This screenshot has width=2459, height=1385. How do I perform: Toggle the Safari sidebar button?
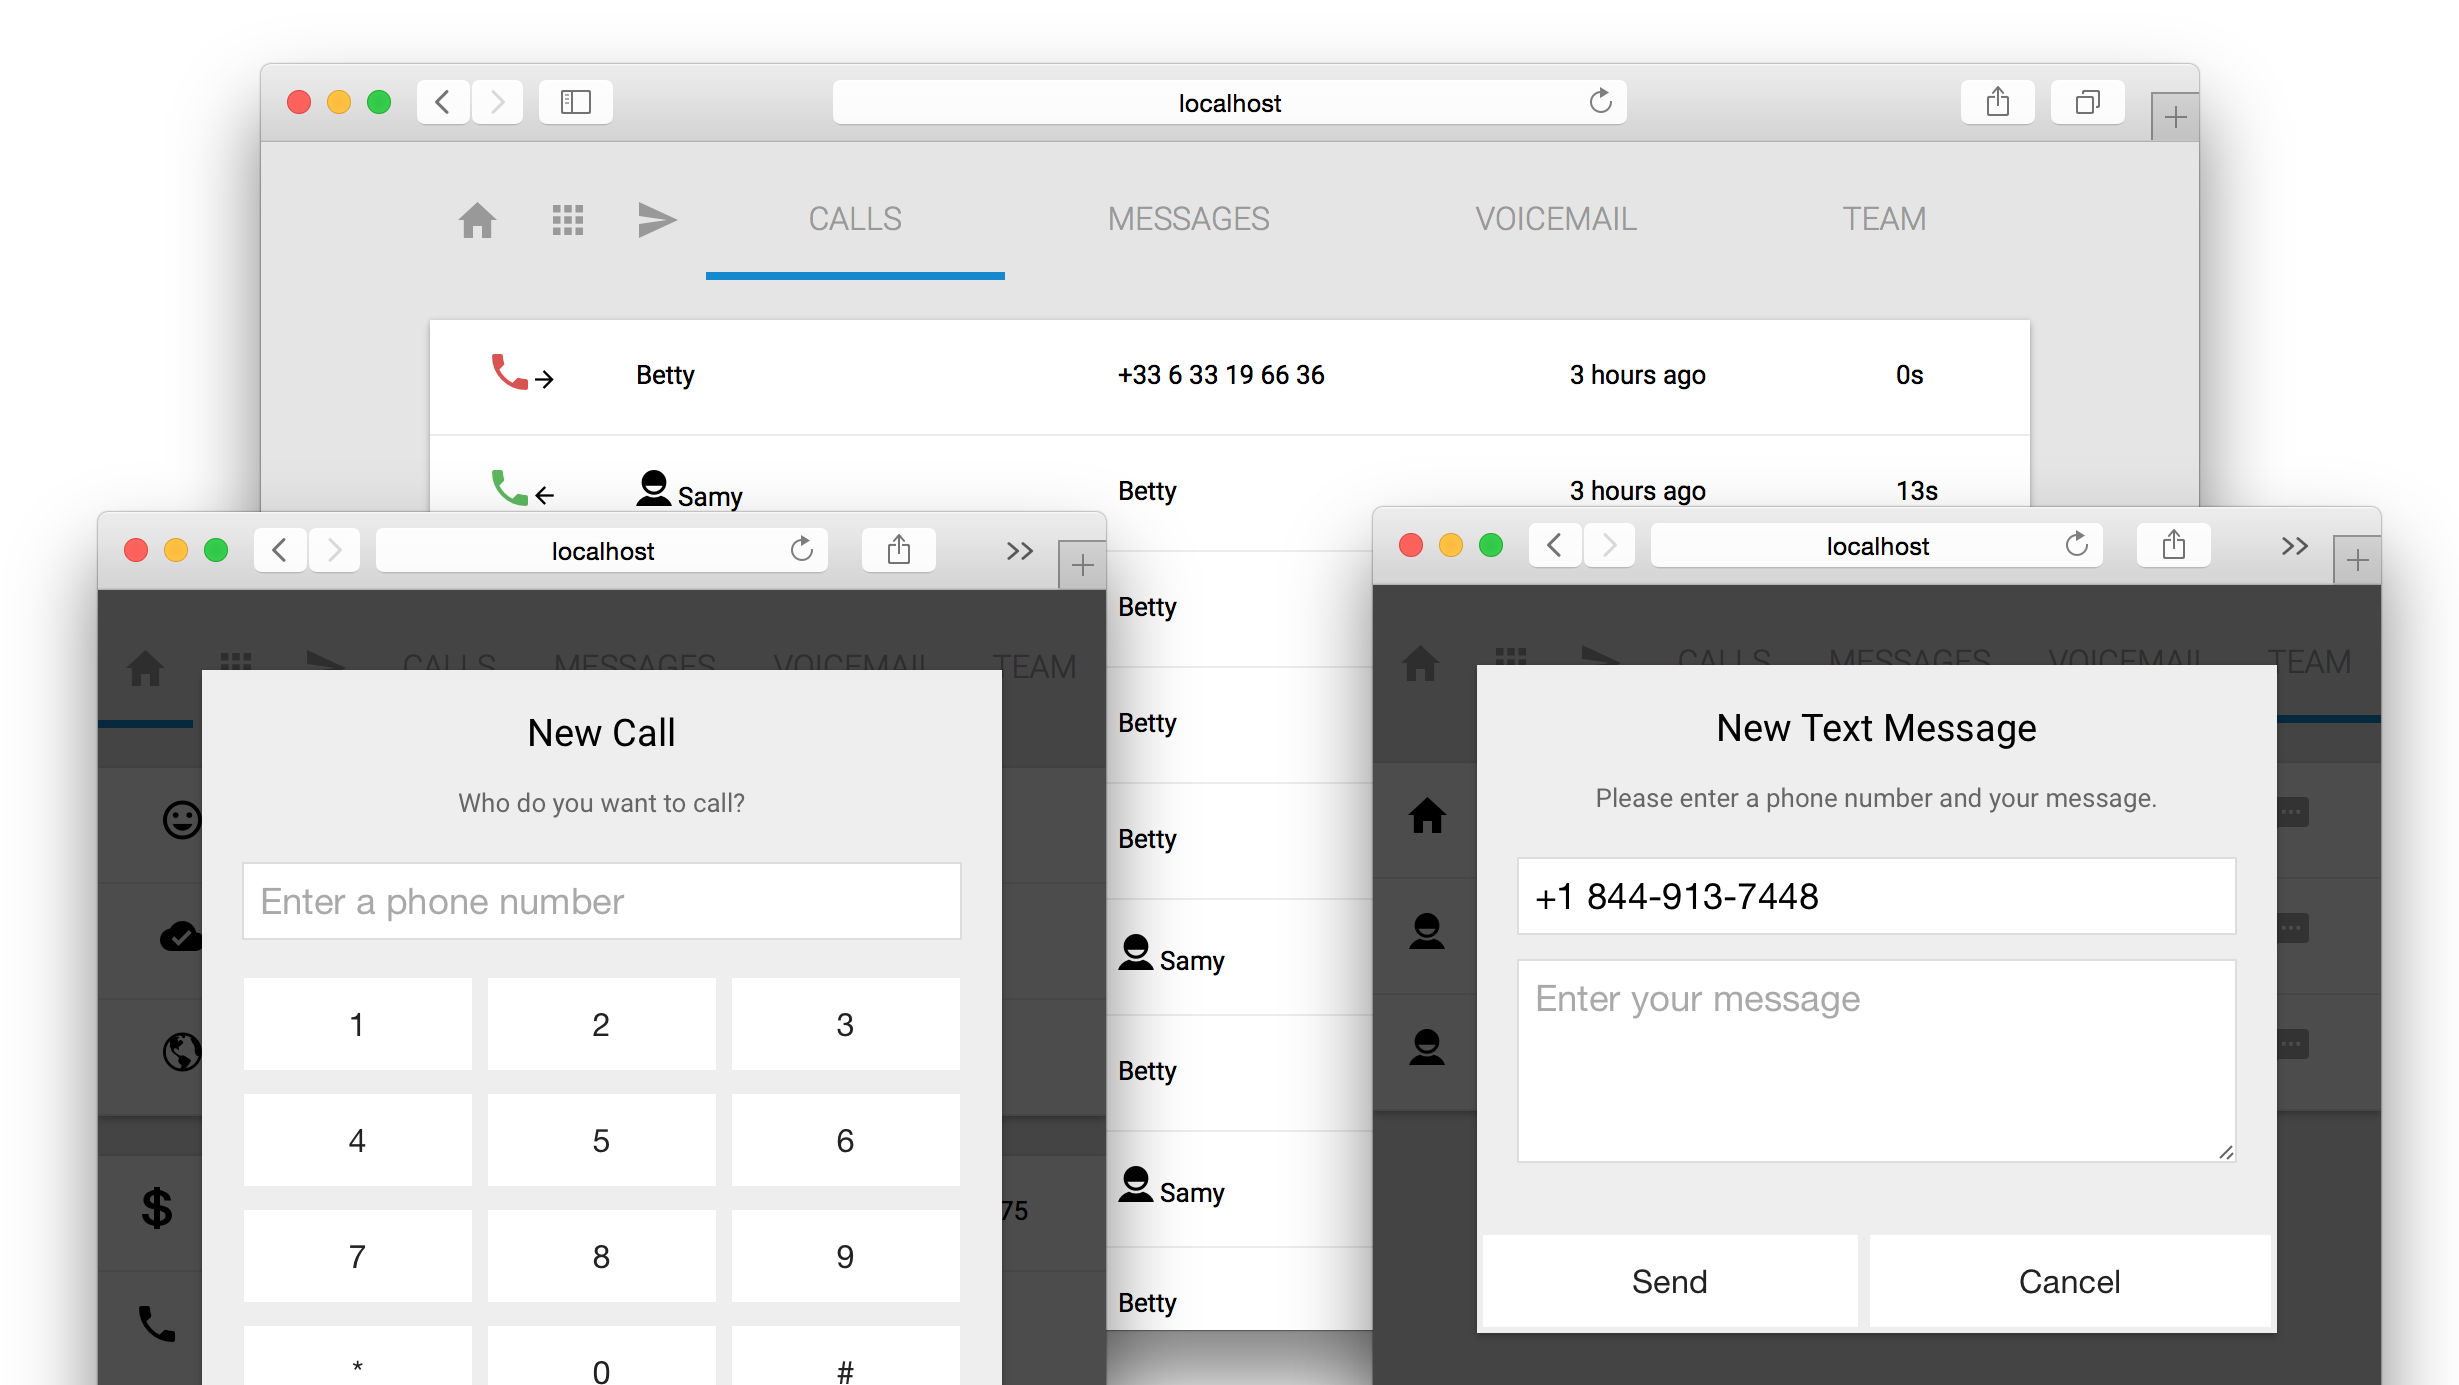click(x=576, y=102)
